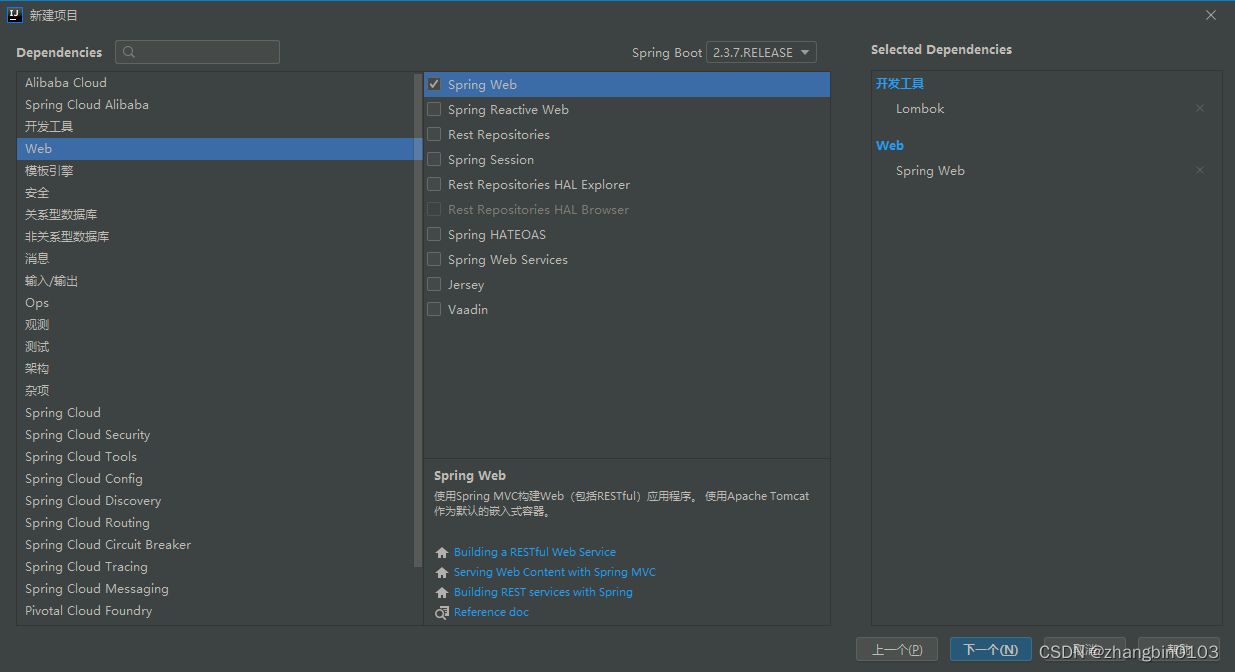
Task: Select Lombok in Selected Dependencies
Action: pos(920,108)
